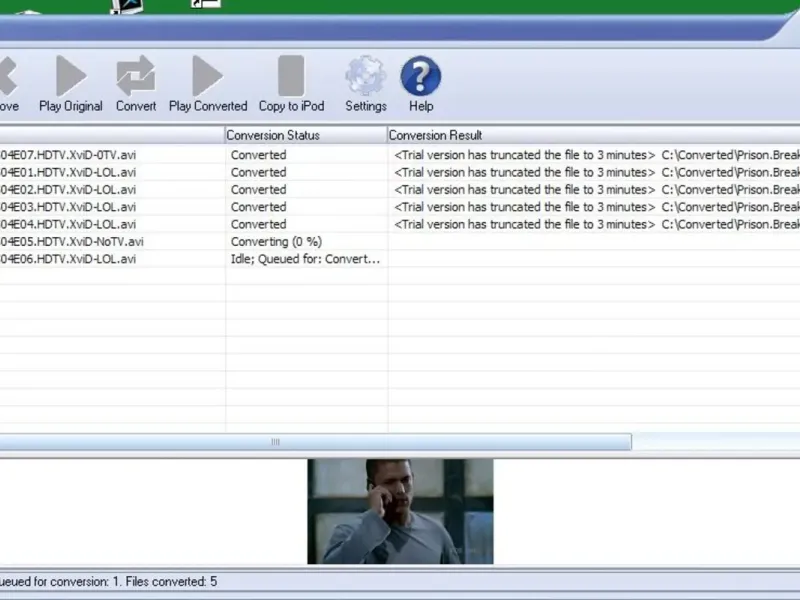Sort by the Conversion Result column header
The image size is (800, 600).
[x=594, y=135]
